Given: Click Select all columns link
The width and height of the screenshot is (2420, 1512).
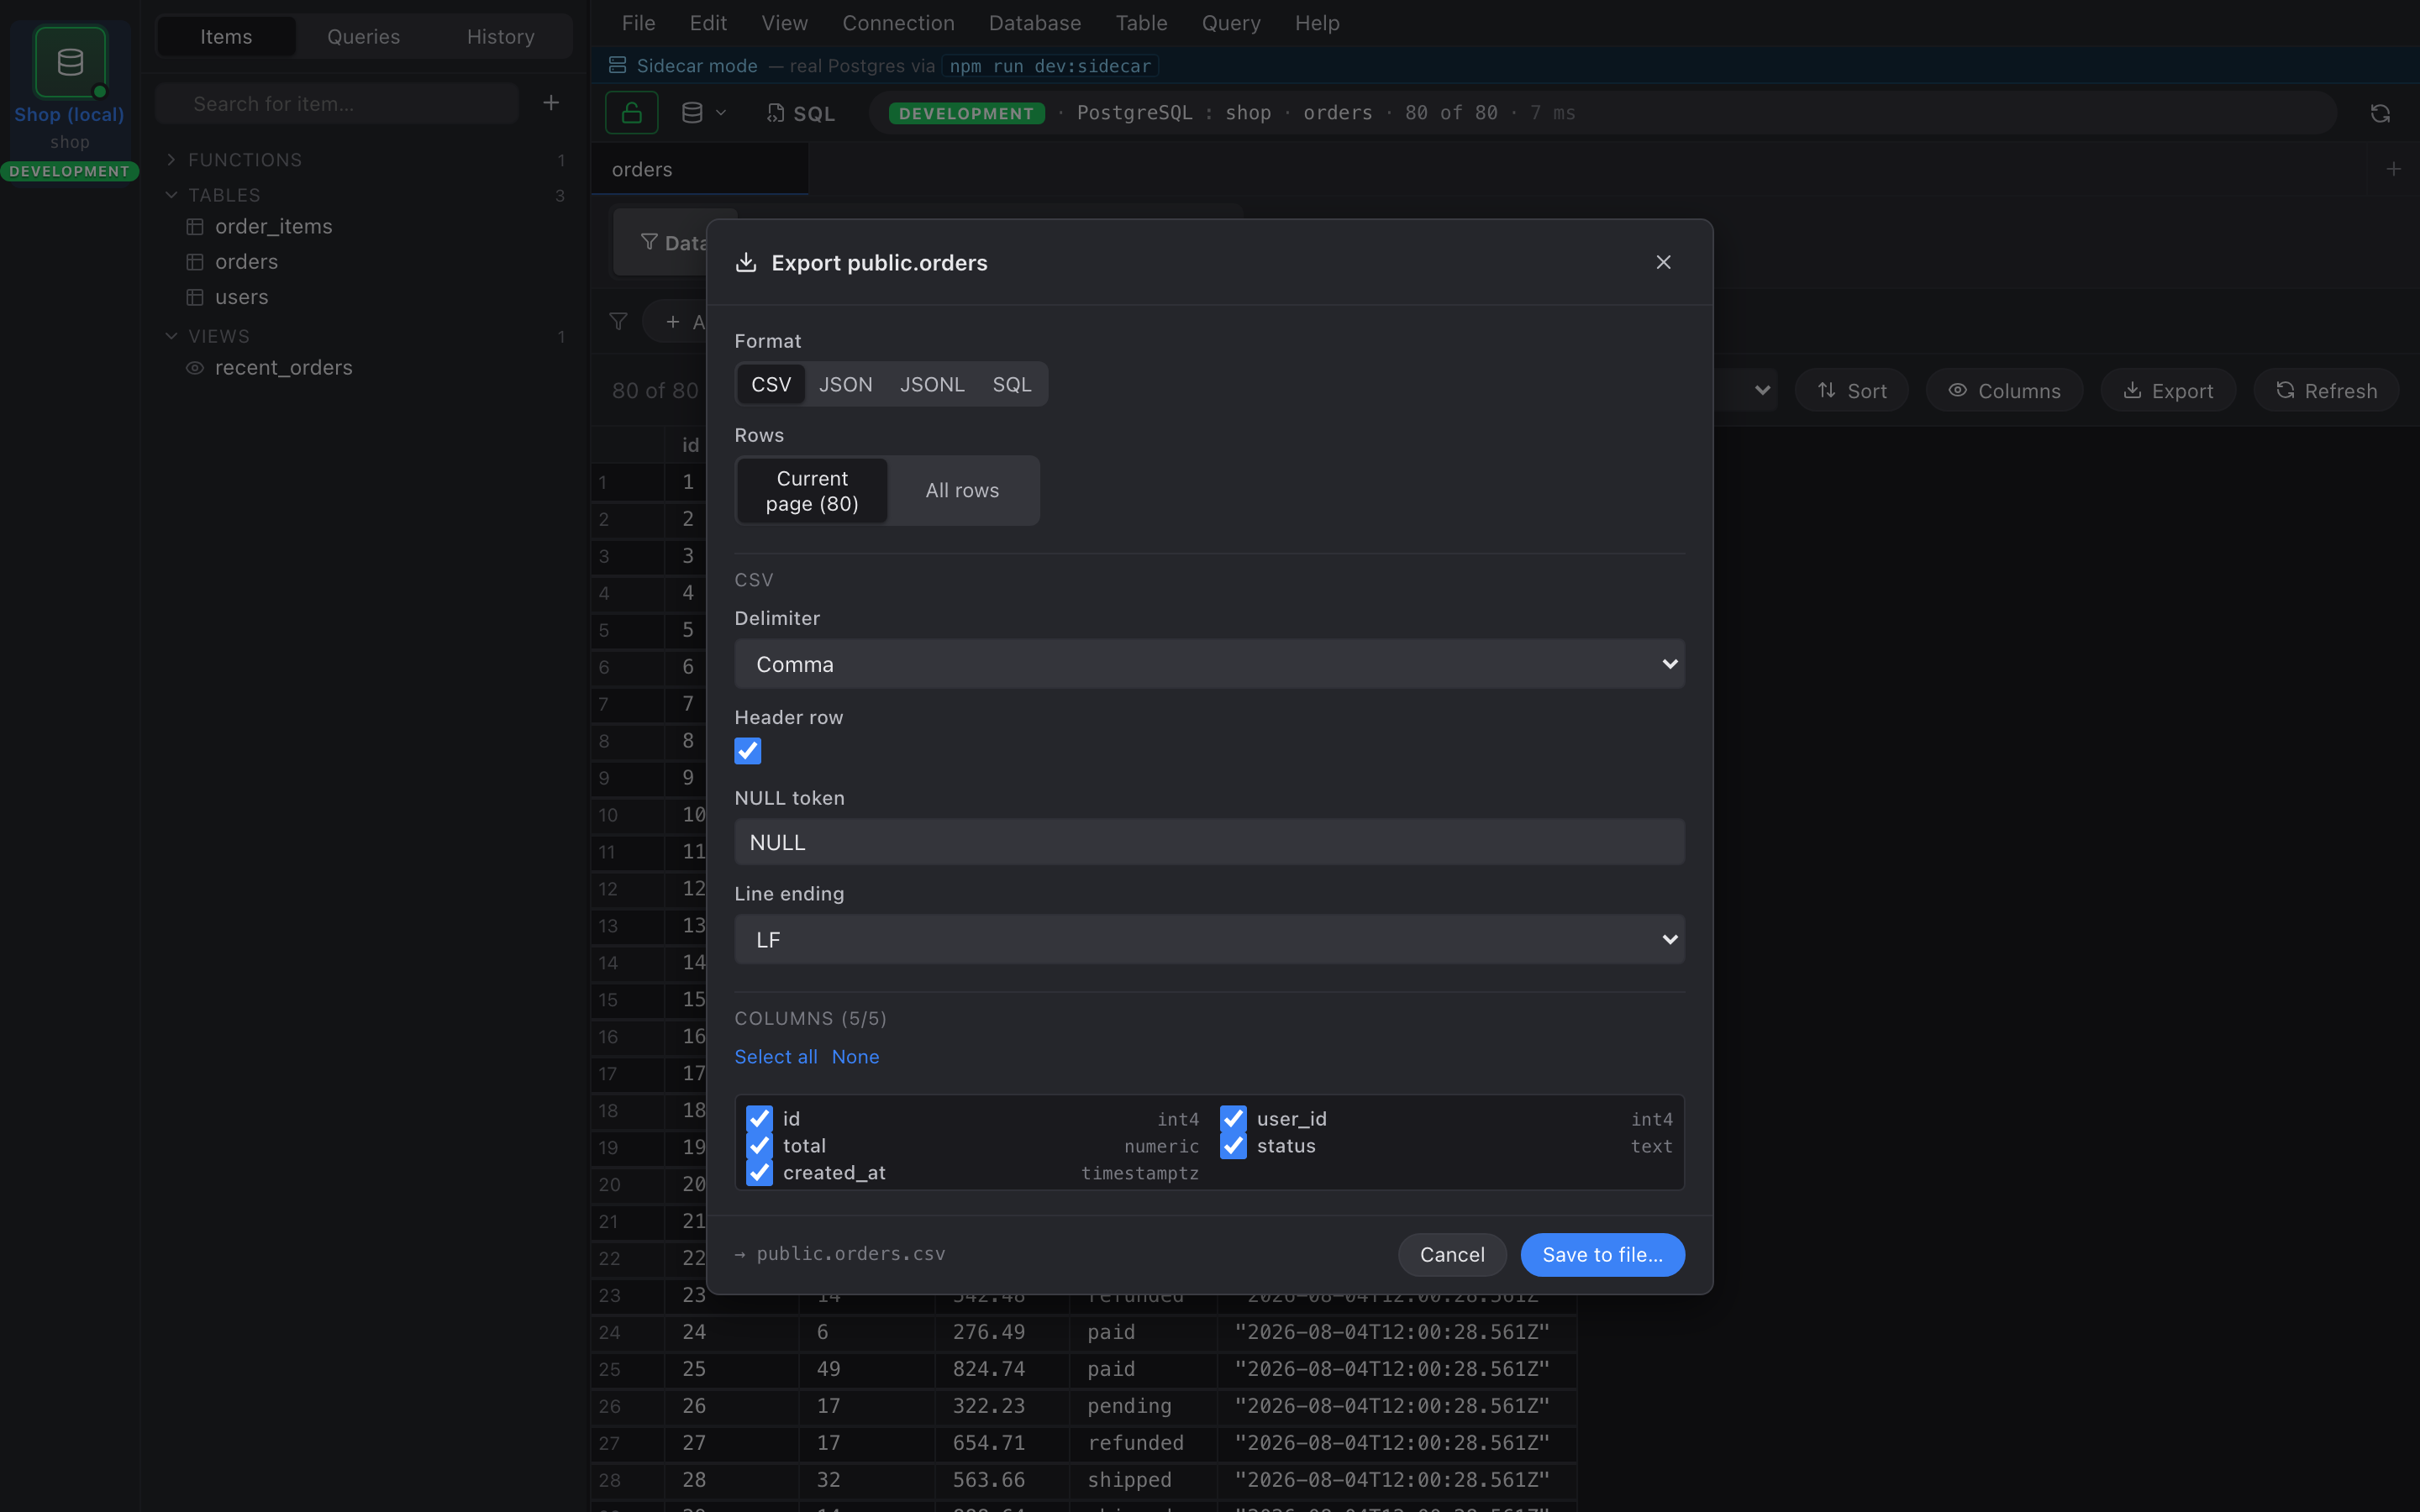Looking at the screenshot, I should click(776, 1057).
